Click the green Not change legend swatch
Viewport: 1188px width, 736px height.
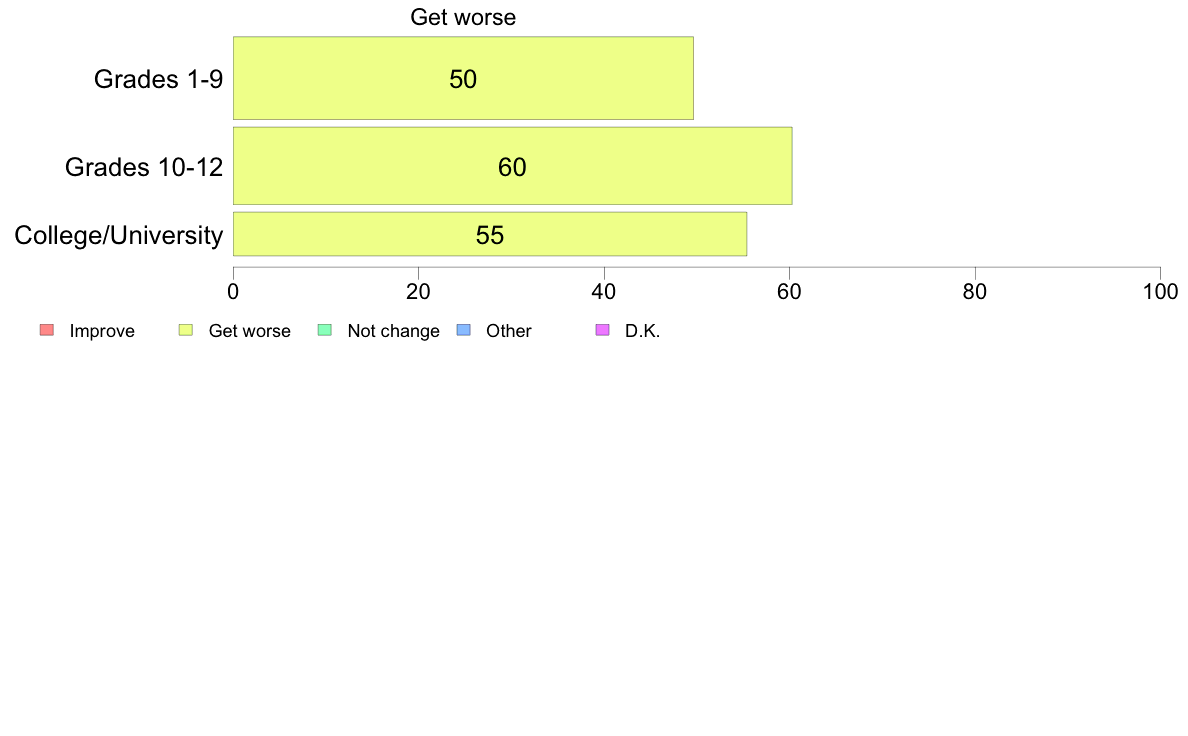324,330
